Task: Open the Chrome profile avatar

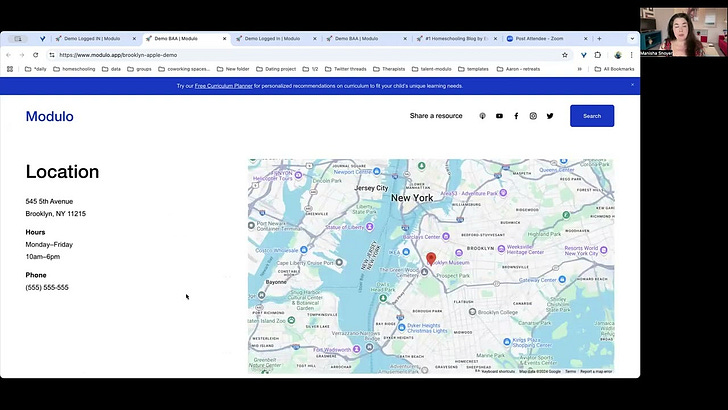Action: [618, 55]
